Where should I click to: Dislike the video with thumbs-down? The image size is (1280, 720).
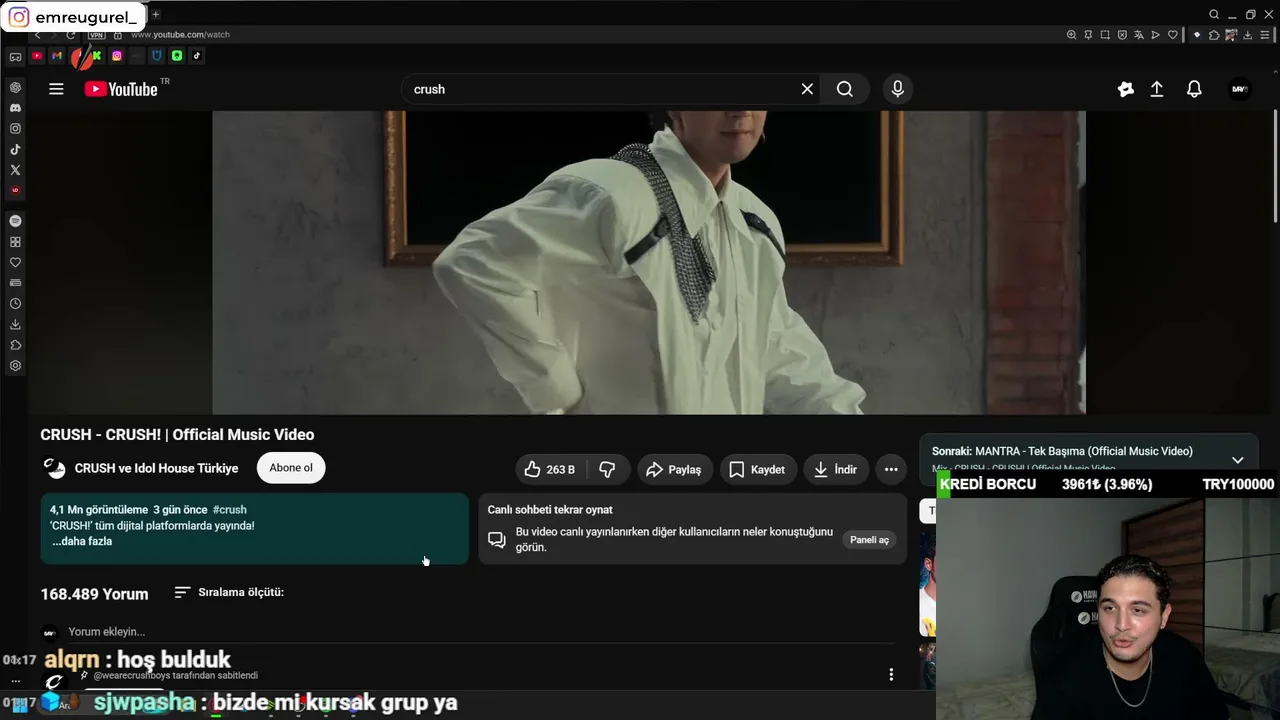[607, 469]
